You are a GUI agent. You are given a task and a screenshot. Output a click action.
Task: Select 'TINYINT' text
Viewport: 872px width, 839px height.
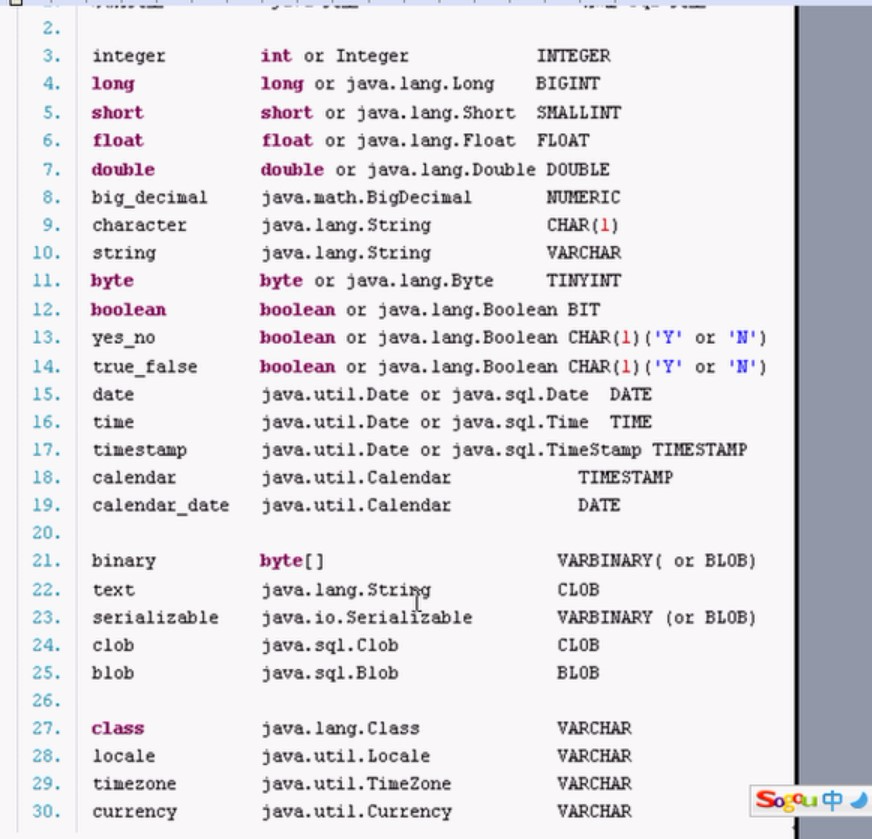(583, 280)
